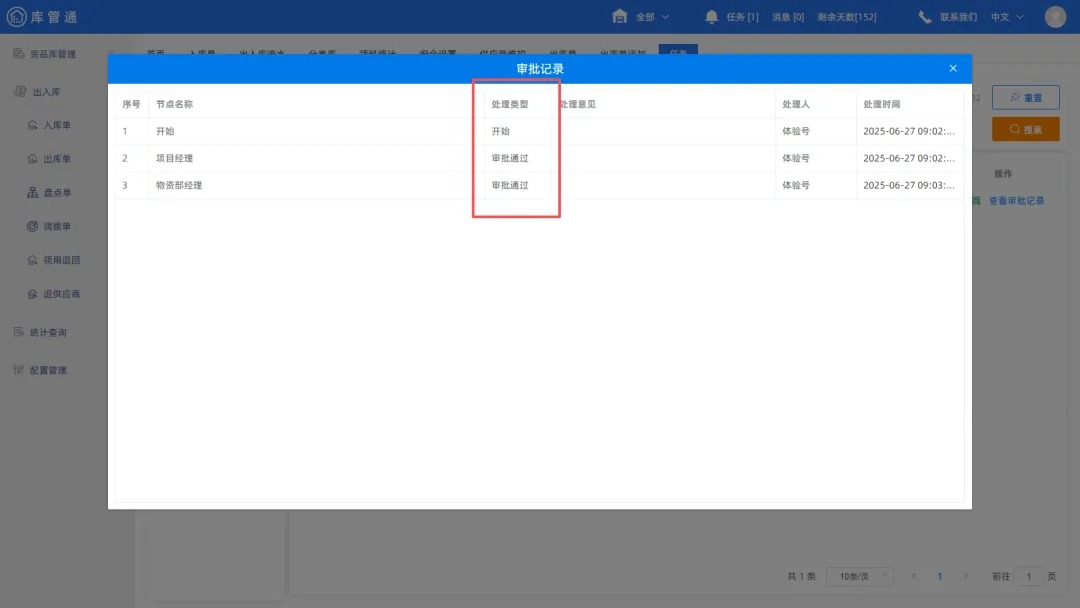The height and width of the screenshot is (608, 1080).
Task: Click the 前往 page number input
Action: [1030, 575]
